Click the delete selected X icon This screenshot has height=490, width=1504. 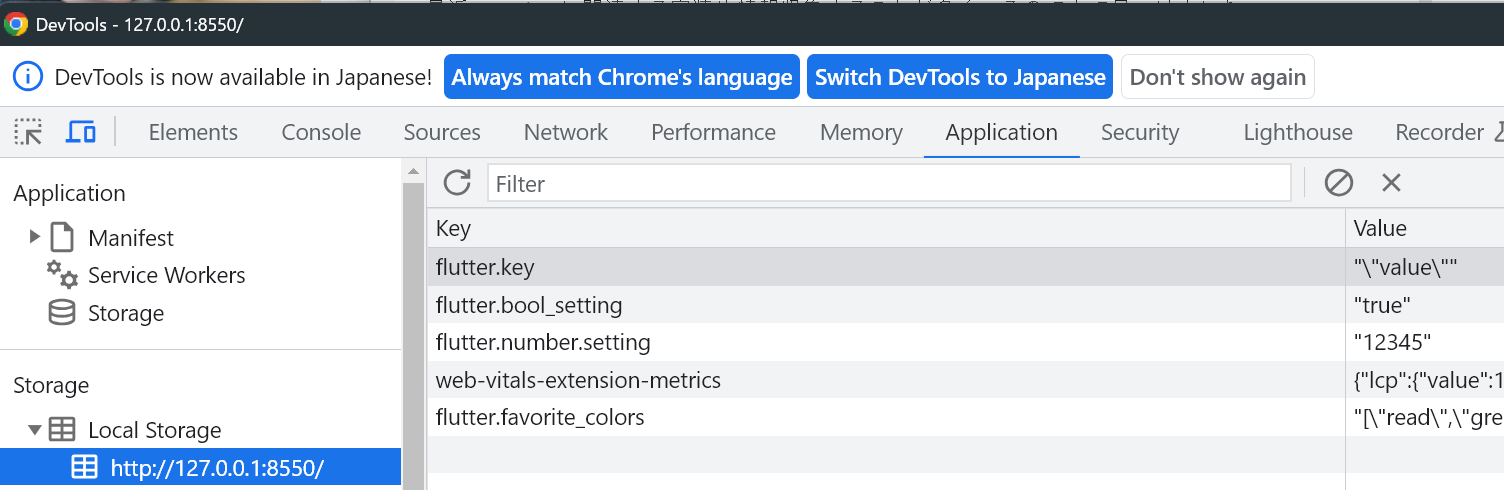(x=1391, y=182)
